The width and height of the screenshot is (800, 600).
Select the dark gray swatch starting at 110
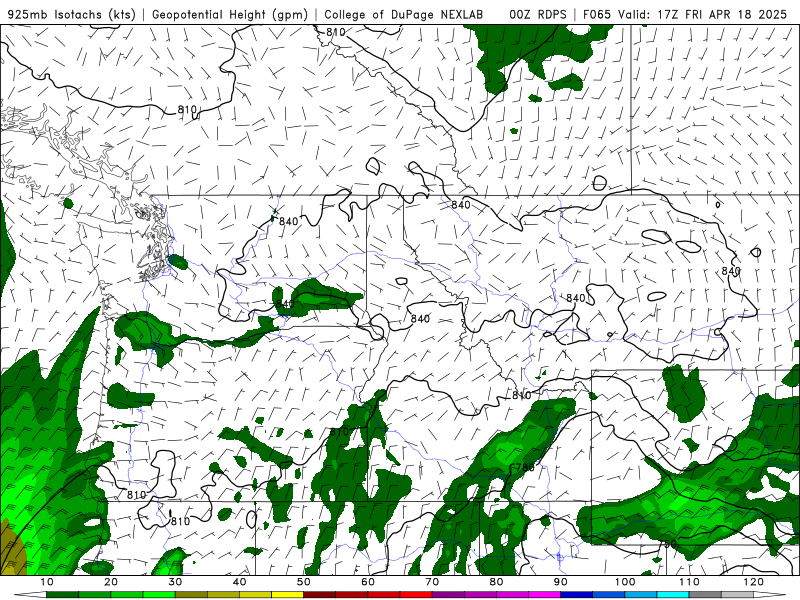click(705, 594)
